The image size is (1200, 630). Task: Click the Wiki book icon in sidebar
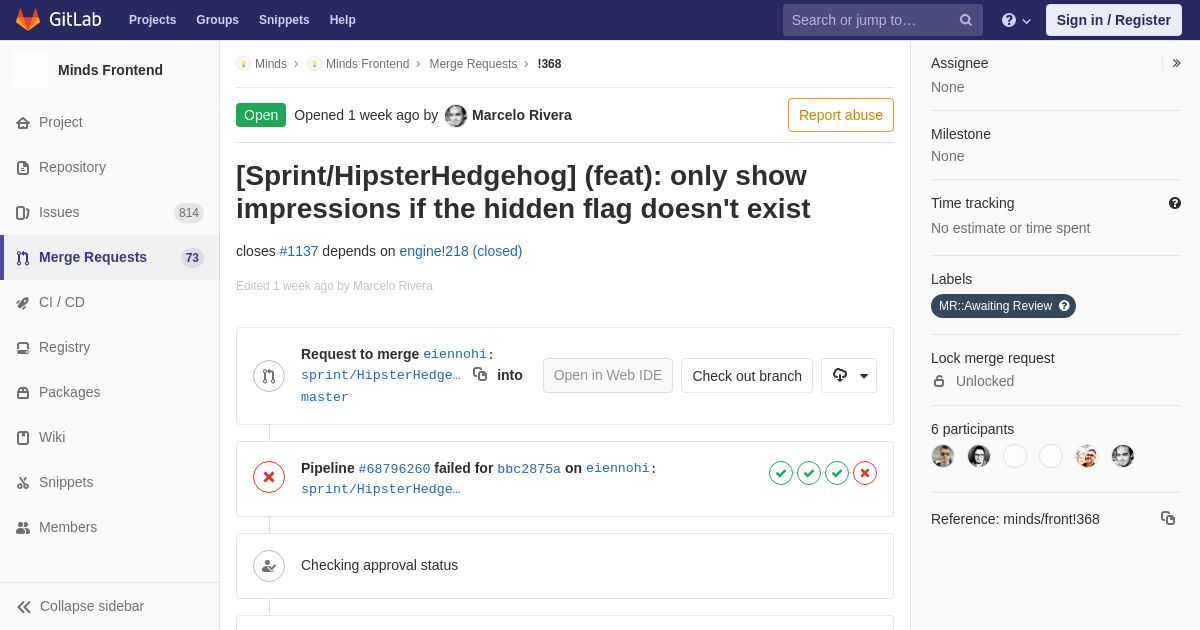[23, 437]
